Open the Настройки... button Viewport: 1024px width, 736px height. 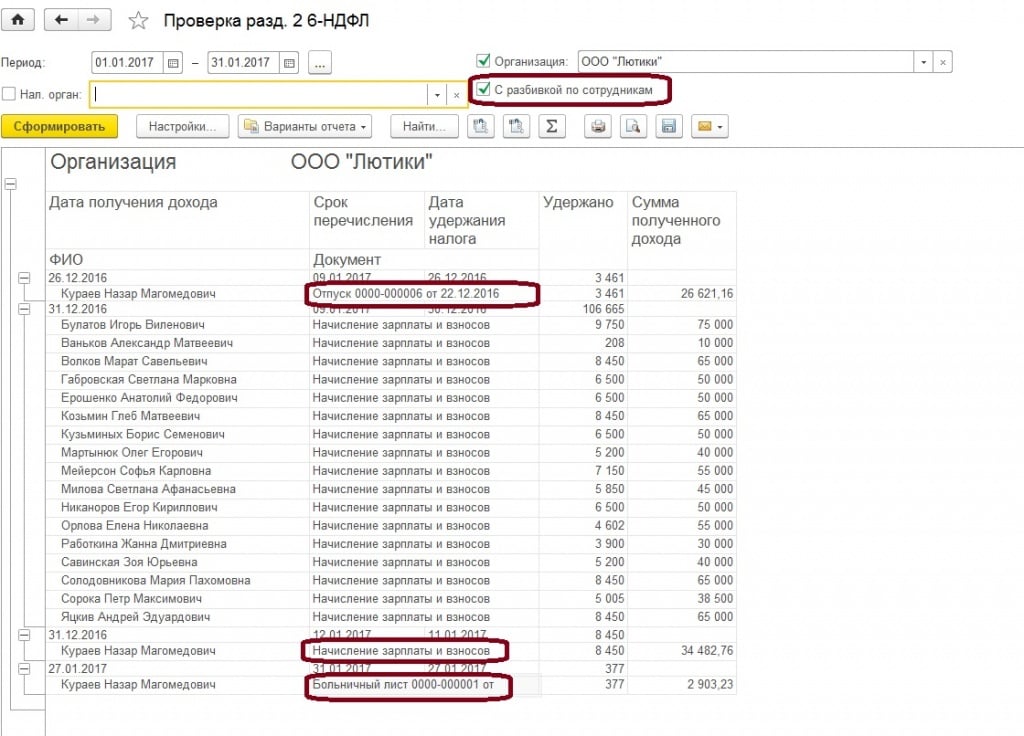click(x=183, y=127)
